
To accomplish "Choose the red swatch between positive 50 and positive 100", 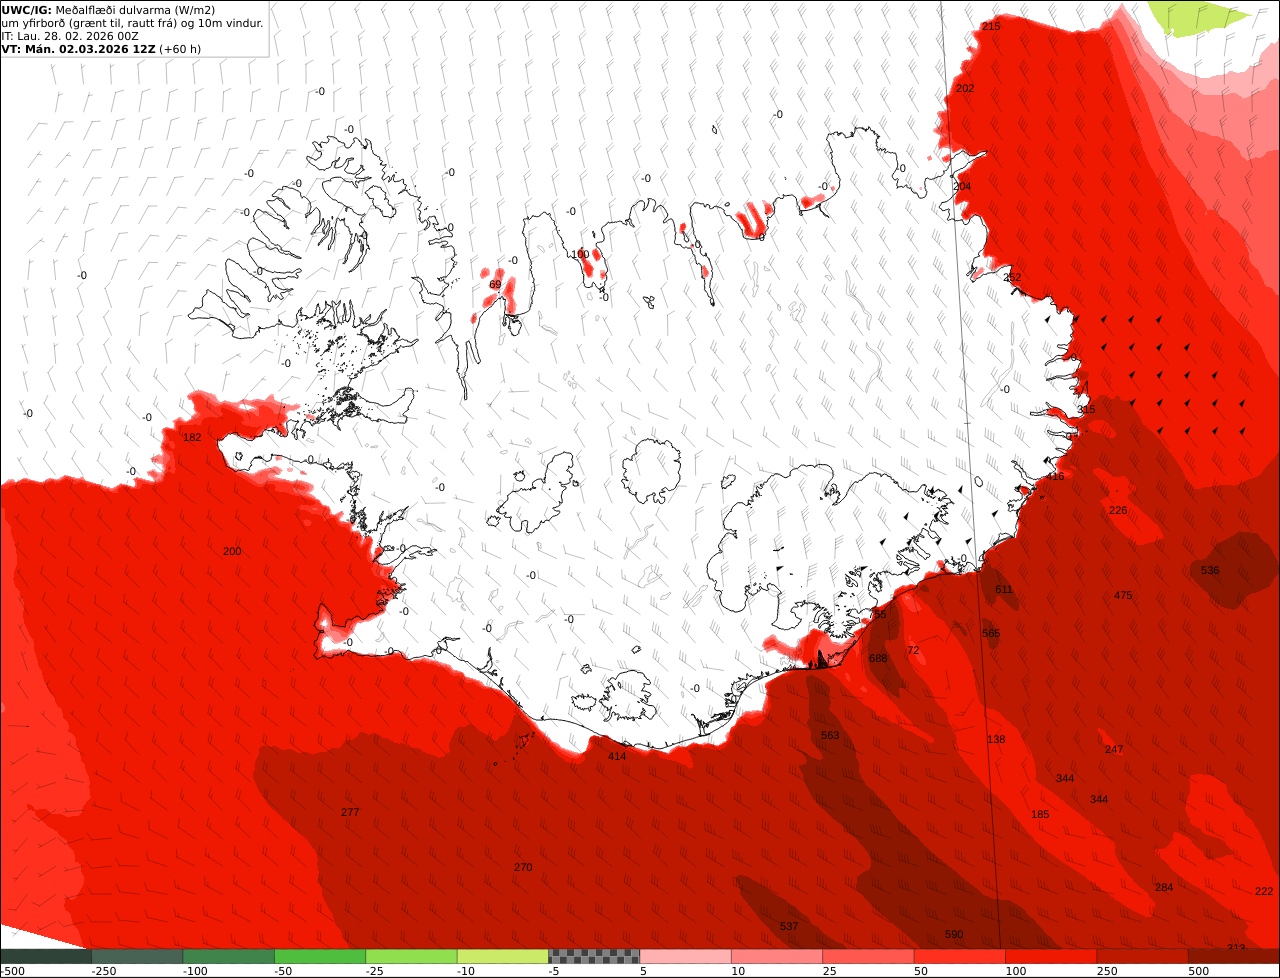I will click(x=959, y=956).
